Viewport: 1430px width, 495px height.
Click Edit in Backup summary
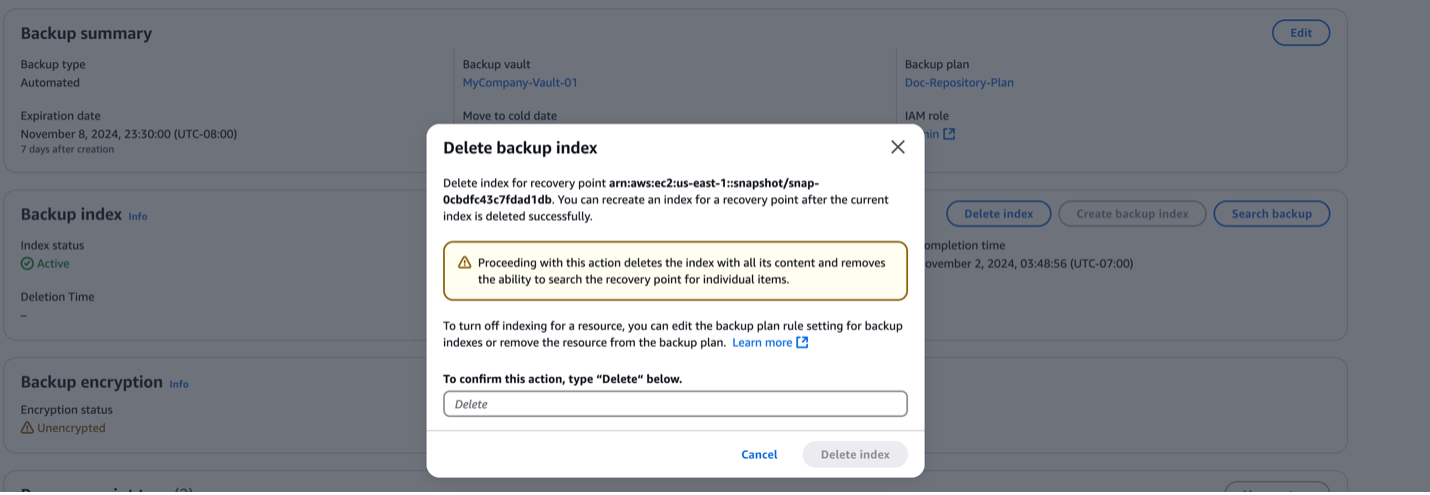[1301, 33]
